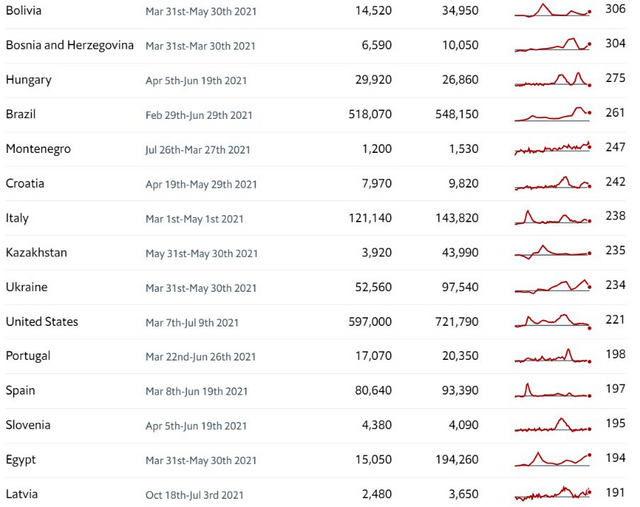Viewport: 640px width, 507px height.
Task: Select the Kazakhstan country name
Action: tap(36, 253)
